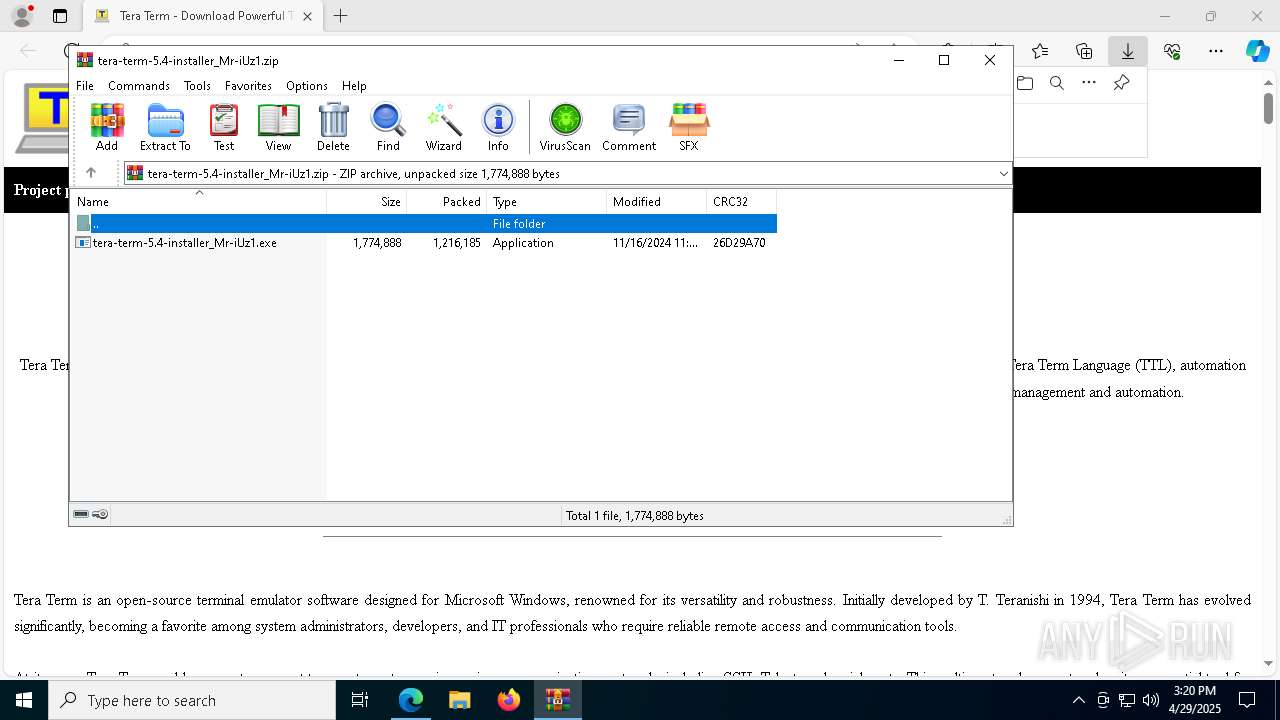Go up one level with the arrow
Viewport: 1280px width, 720px height.
(91, 173)
